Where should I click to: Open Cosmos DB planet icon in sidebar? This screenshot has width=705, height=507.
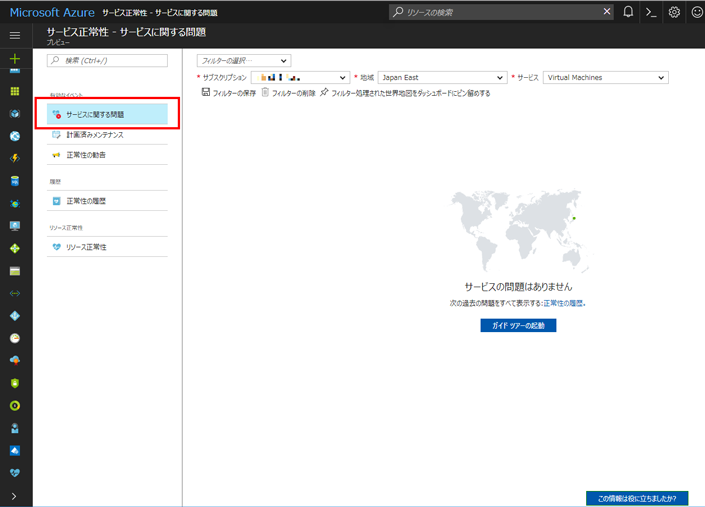click(15, 204)
